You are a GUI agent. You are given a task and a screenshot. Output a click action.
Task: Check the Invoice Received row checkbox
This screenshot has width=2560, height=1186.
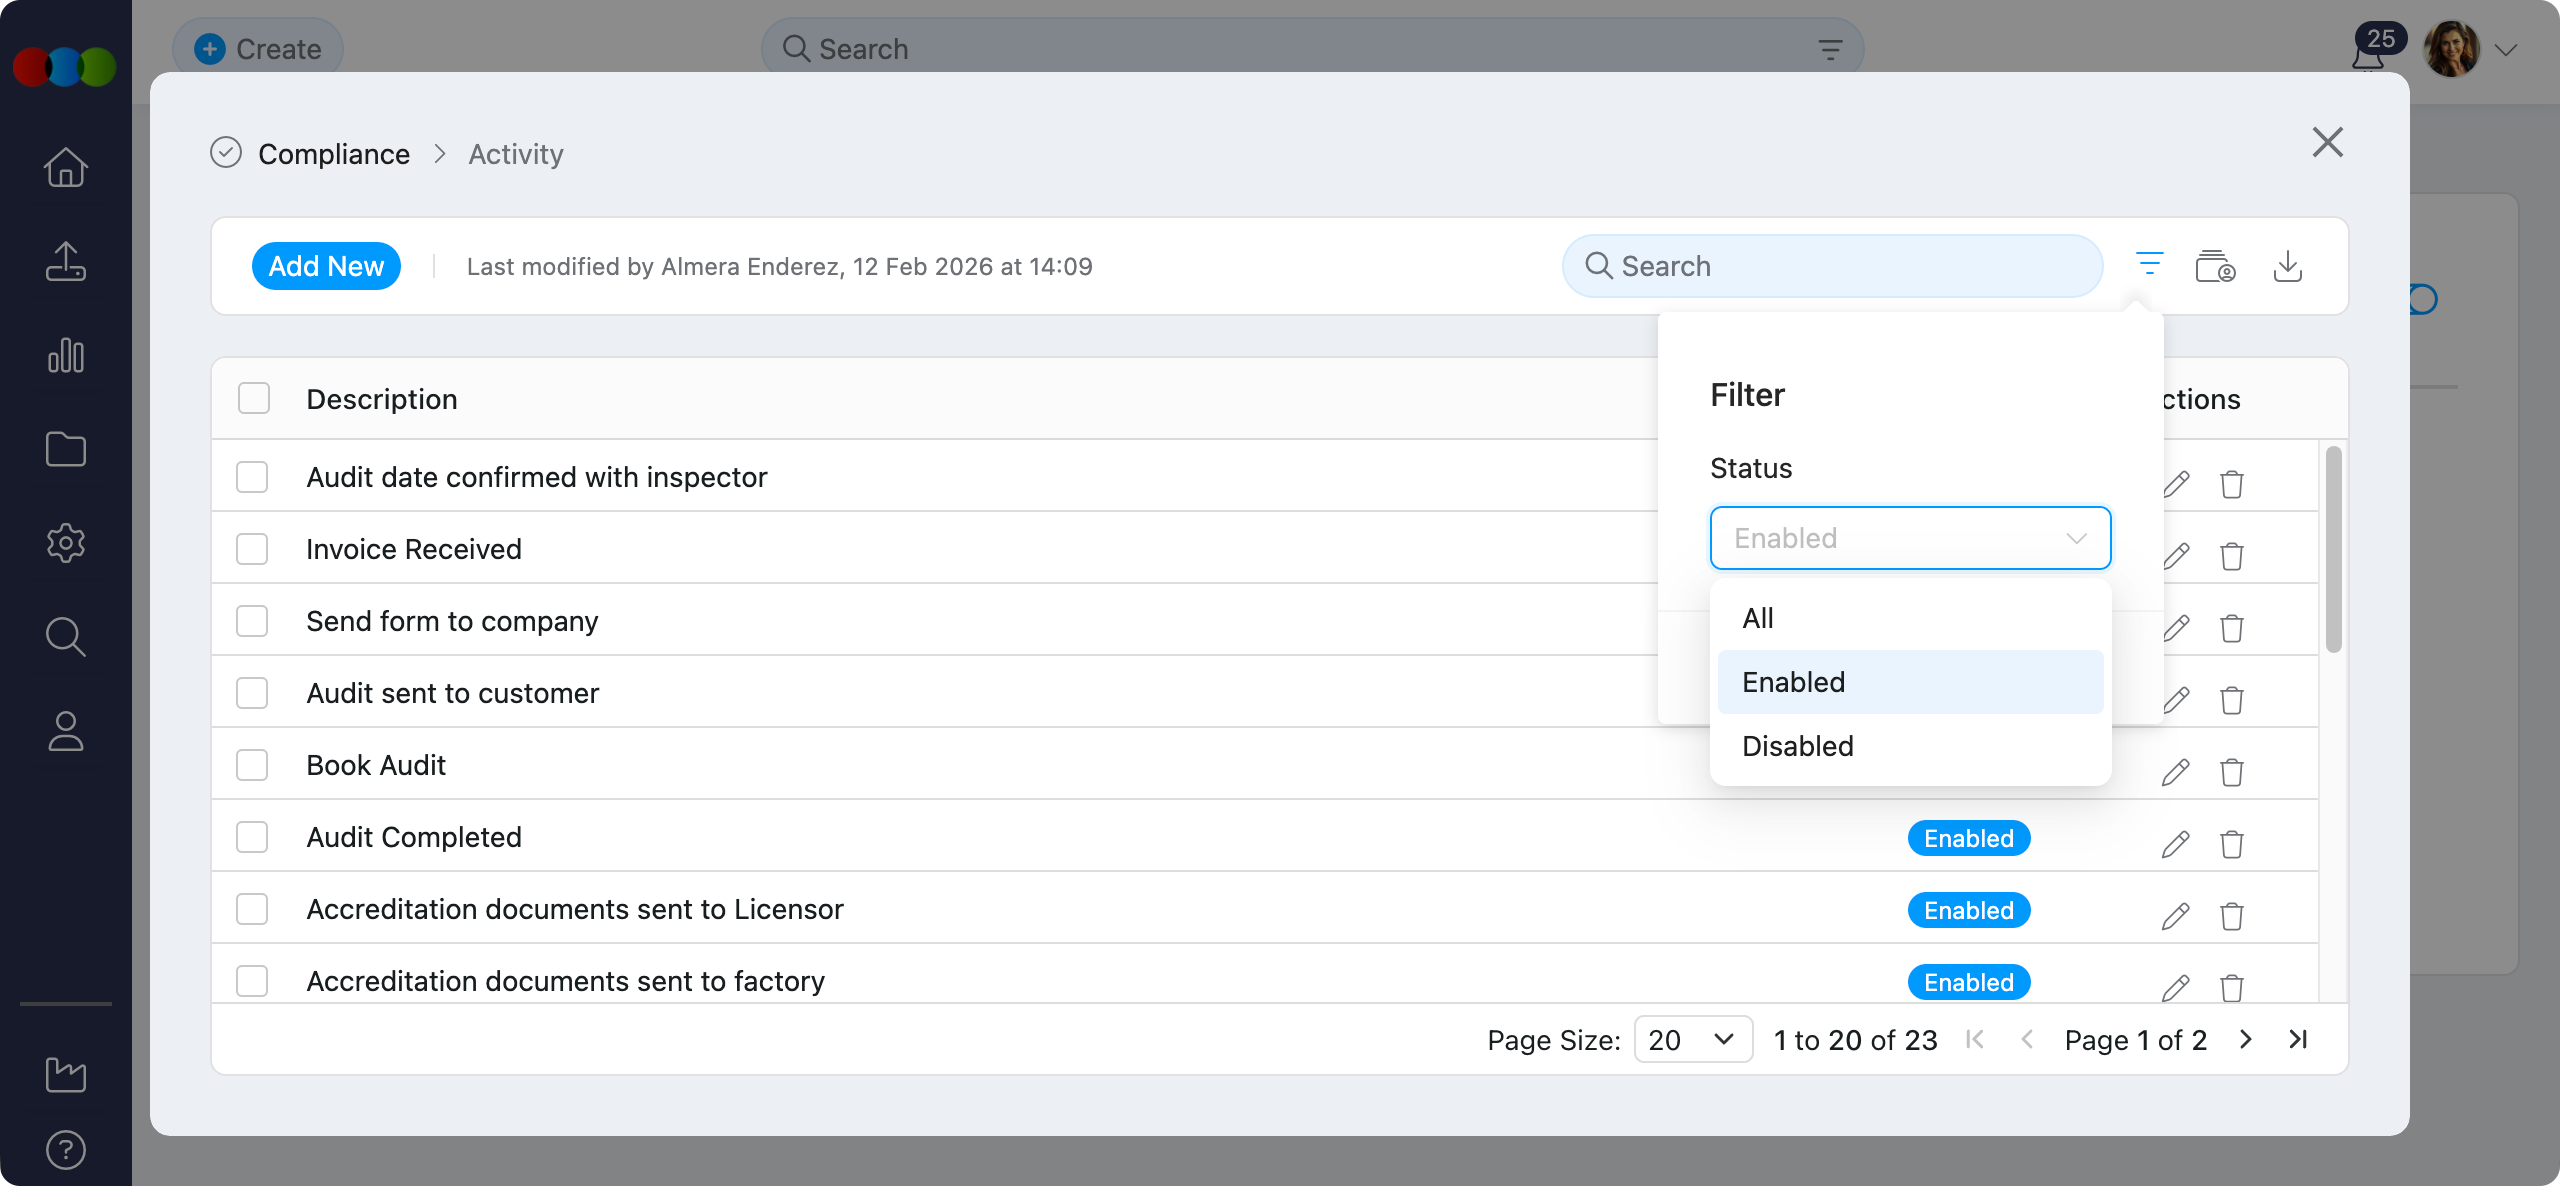tap(252, 549)
